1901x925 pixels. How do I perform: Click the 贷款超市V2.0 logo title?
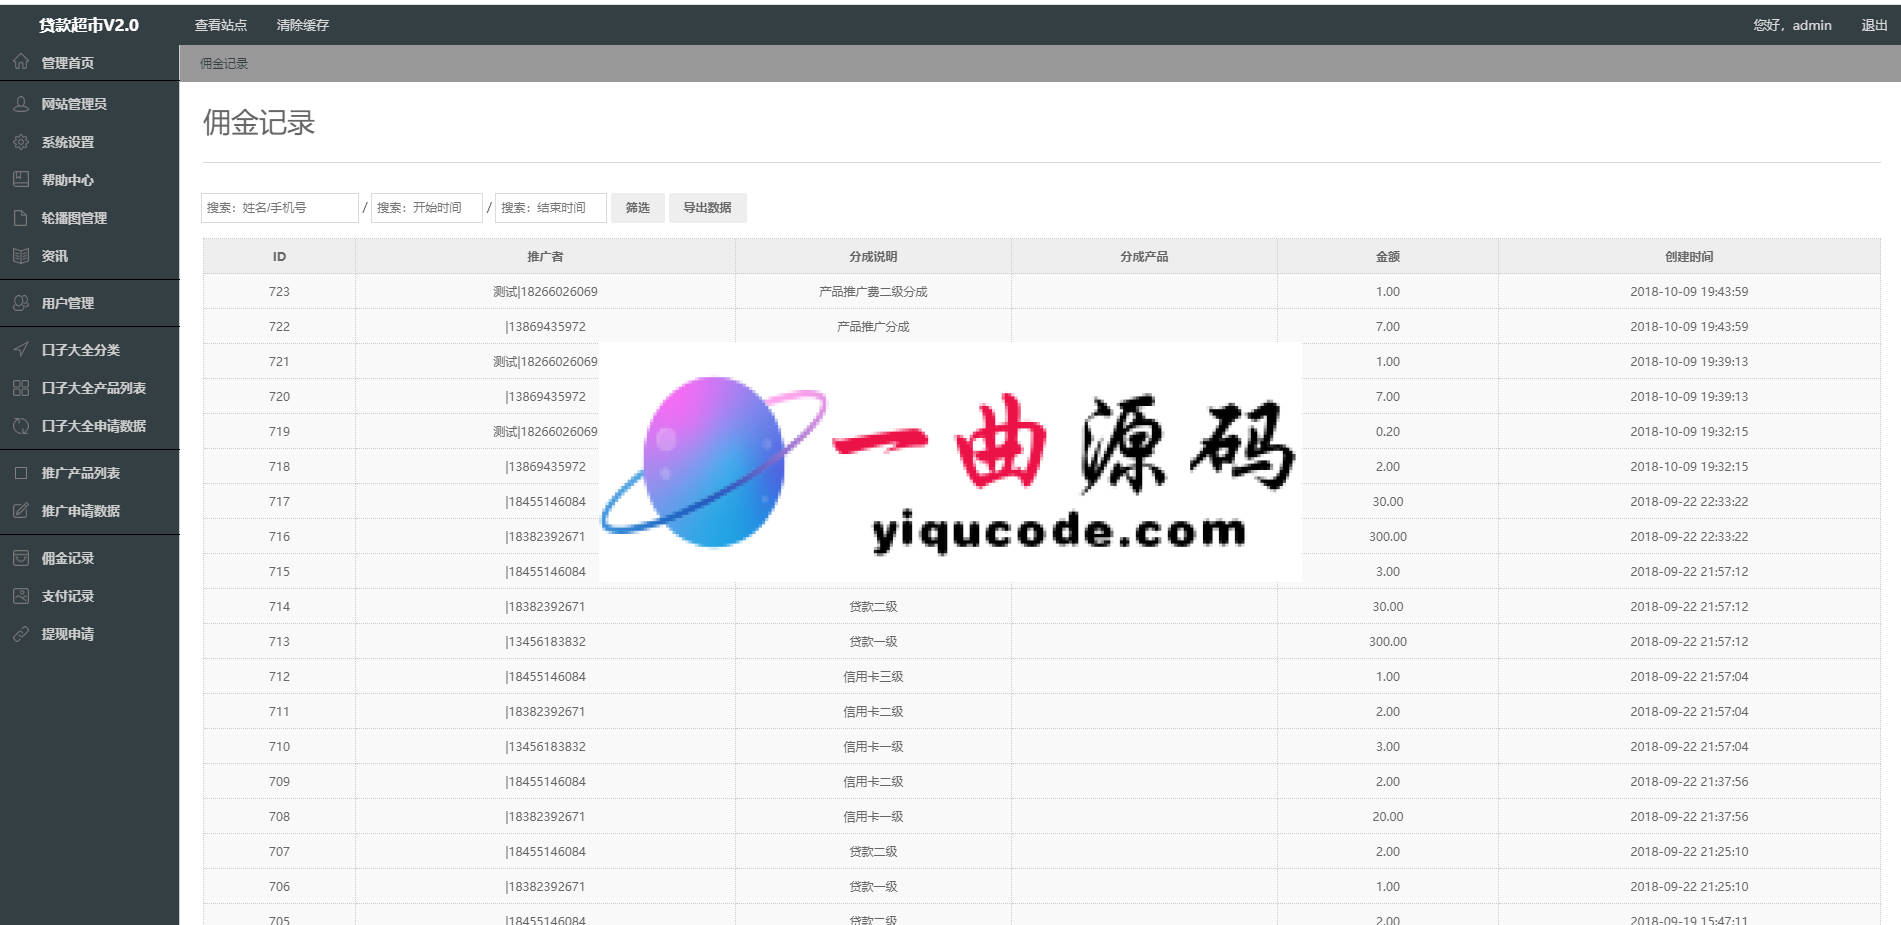point(89,25)
